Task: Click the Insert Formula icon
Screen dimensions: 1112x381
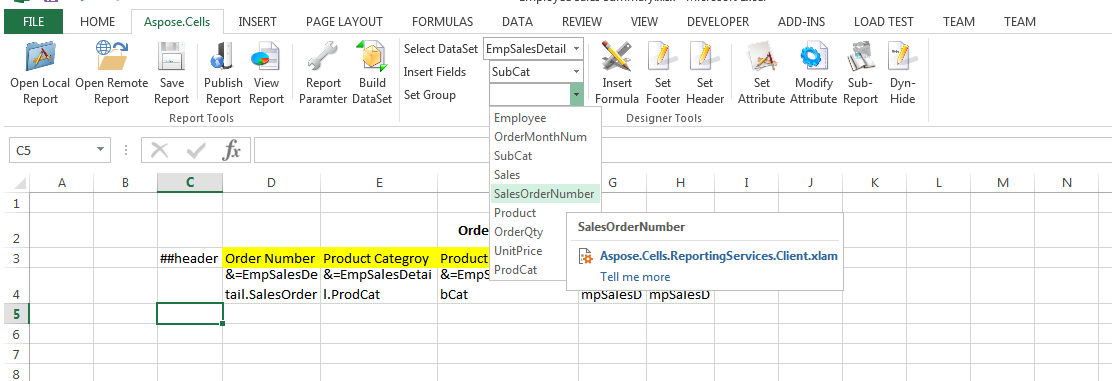Action: pyautogui.click(x=616, y=57)
